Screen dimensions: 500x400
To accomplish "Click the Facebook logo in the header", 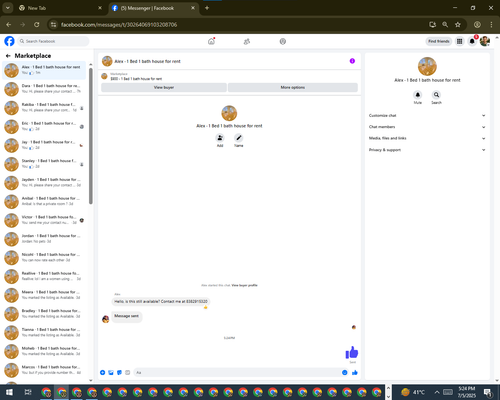I will (9, 41).
